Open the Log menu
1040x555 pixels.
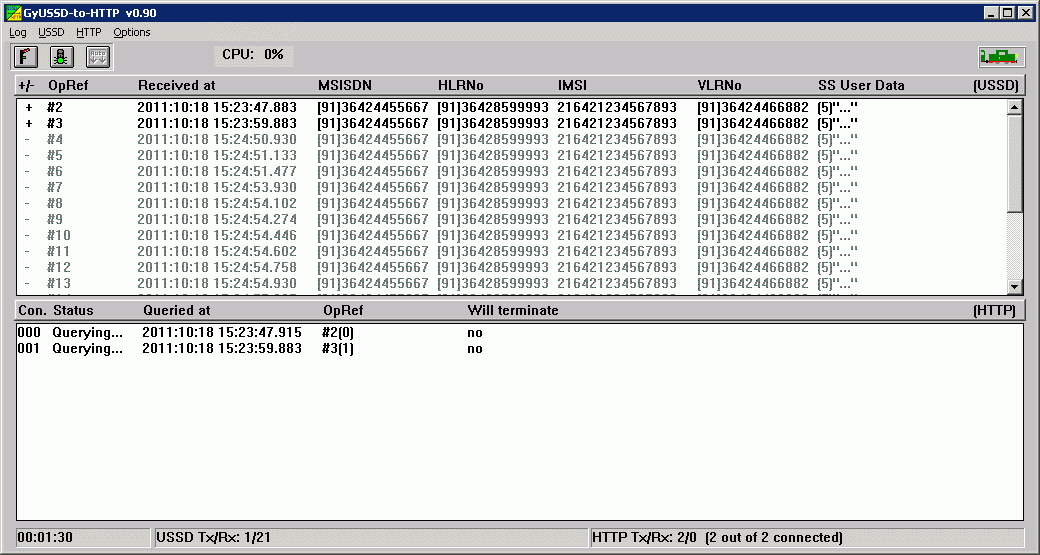pos(18,32)
